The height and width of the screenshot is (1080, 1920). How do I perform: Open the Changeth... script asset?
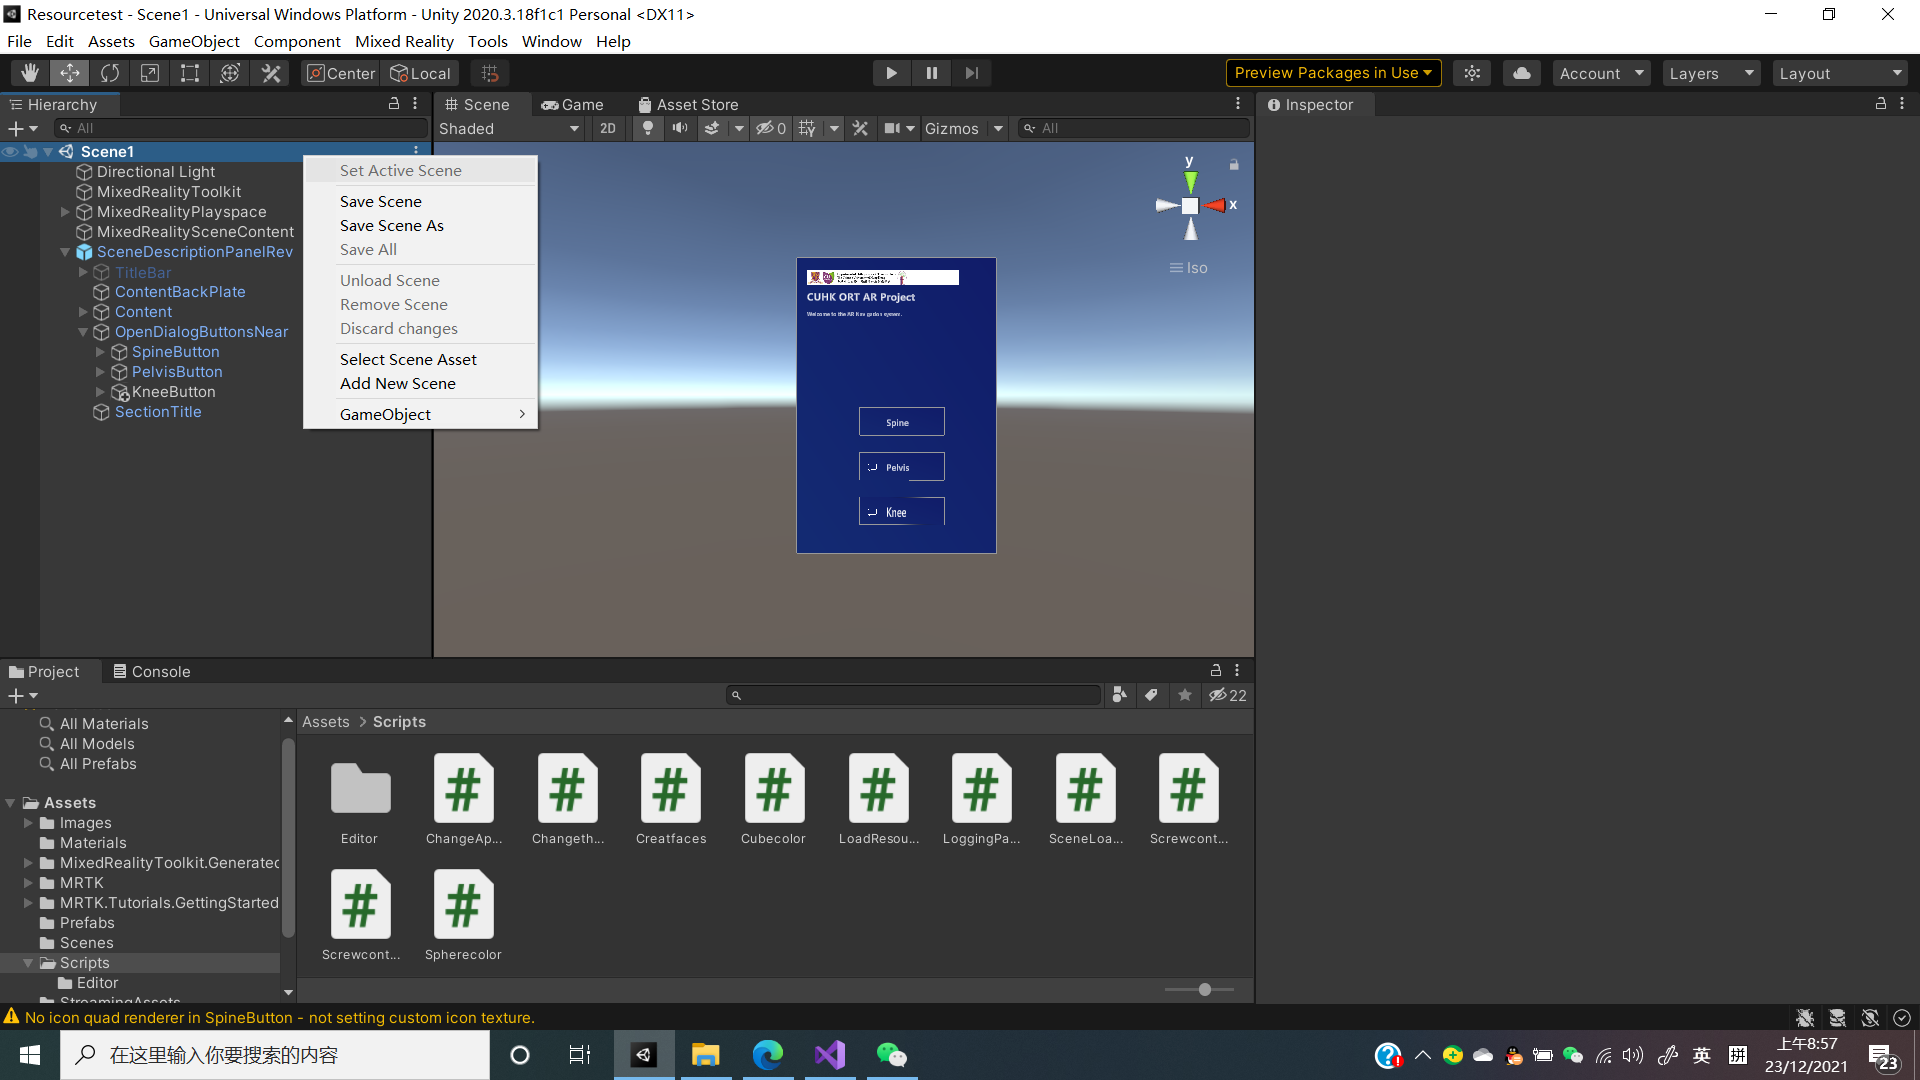(x=567, y=799)
